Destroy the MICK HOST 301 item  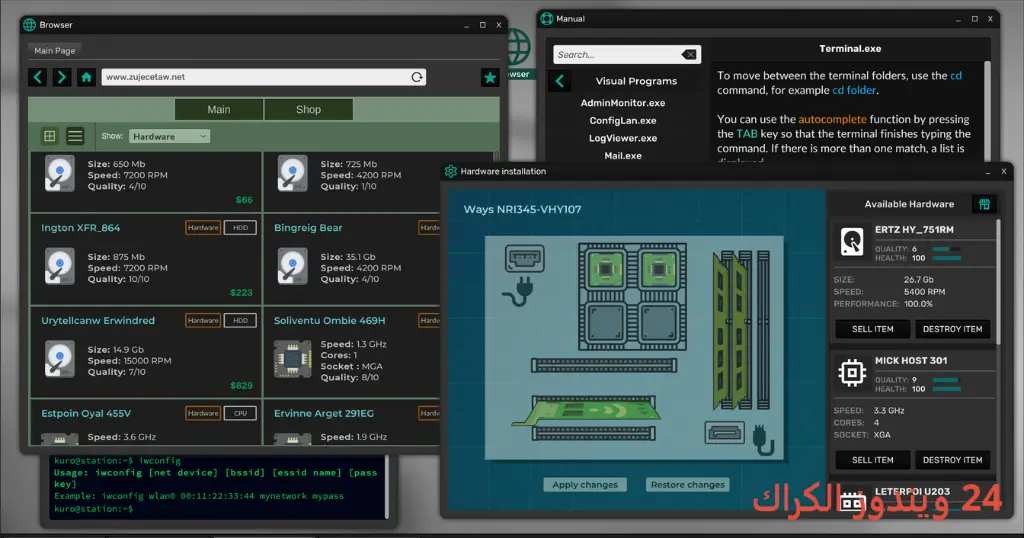952,460
